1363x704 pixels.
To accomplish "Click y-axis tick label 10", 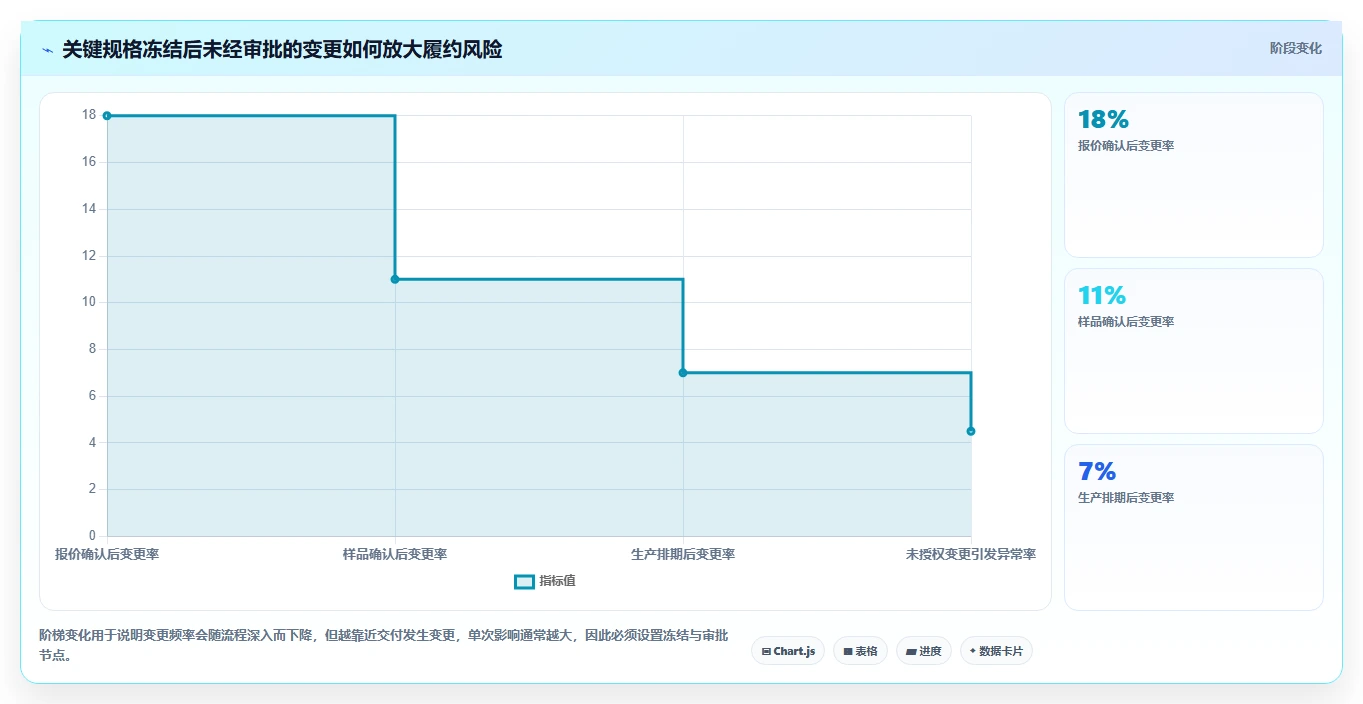I will pyautogui.click(x=89, y=302).
